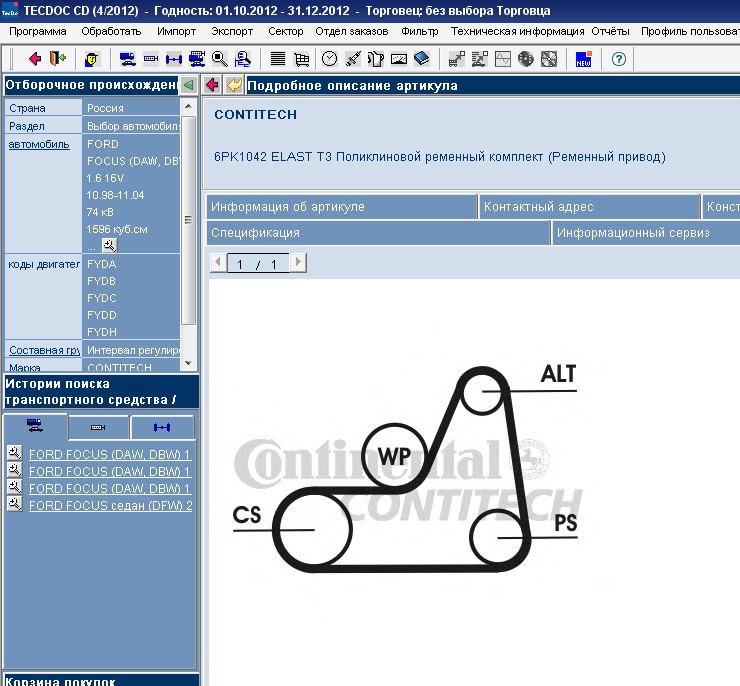This screenshot has width=740, height=686.
Task: Click the grayed fan wheel icon
Action: click(549, 59)
